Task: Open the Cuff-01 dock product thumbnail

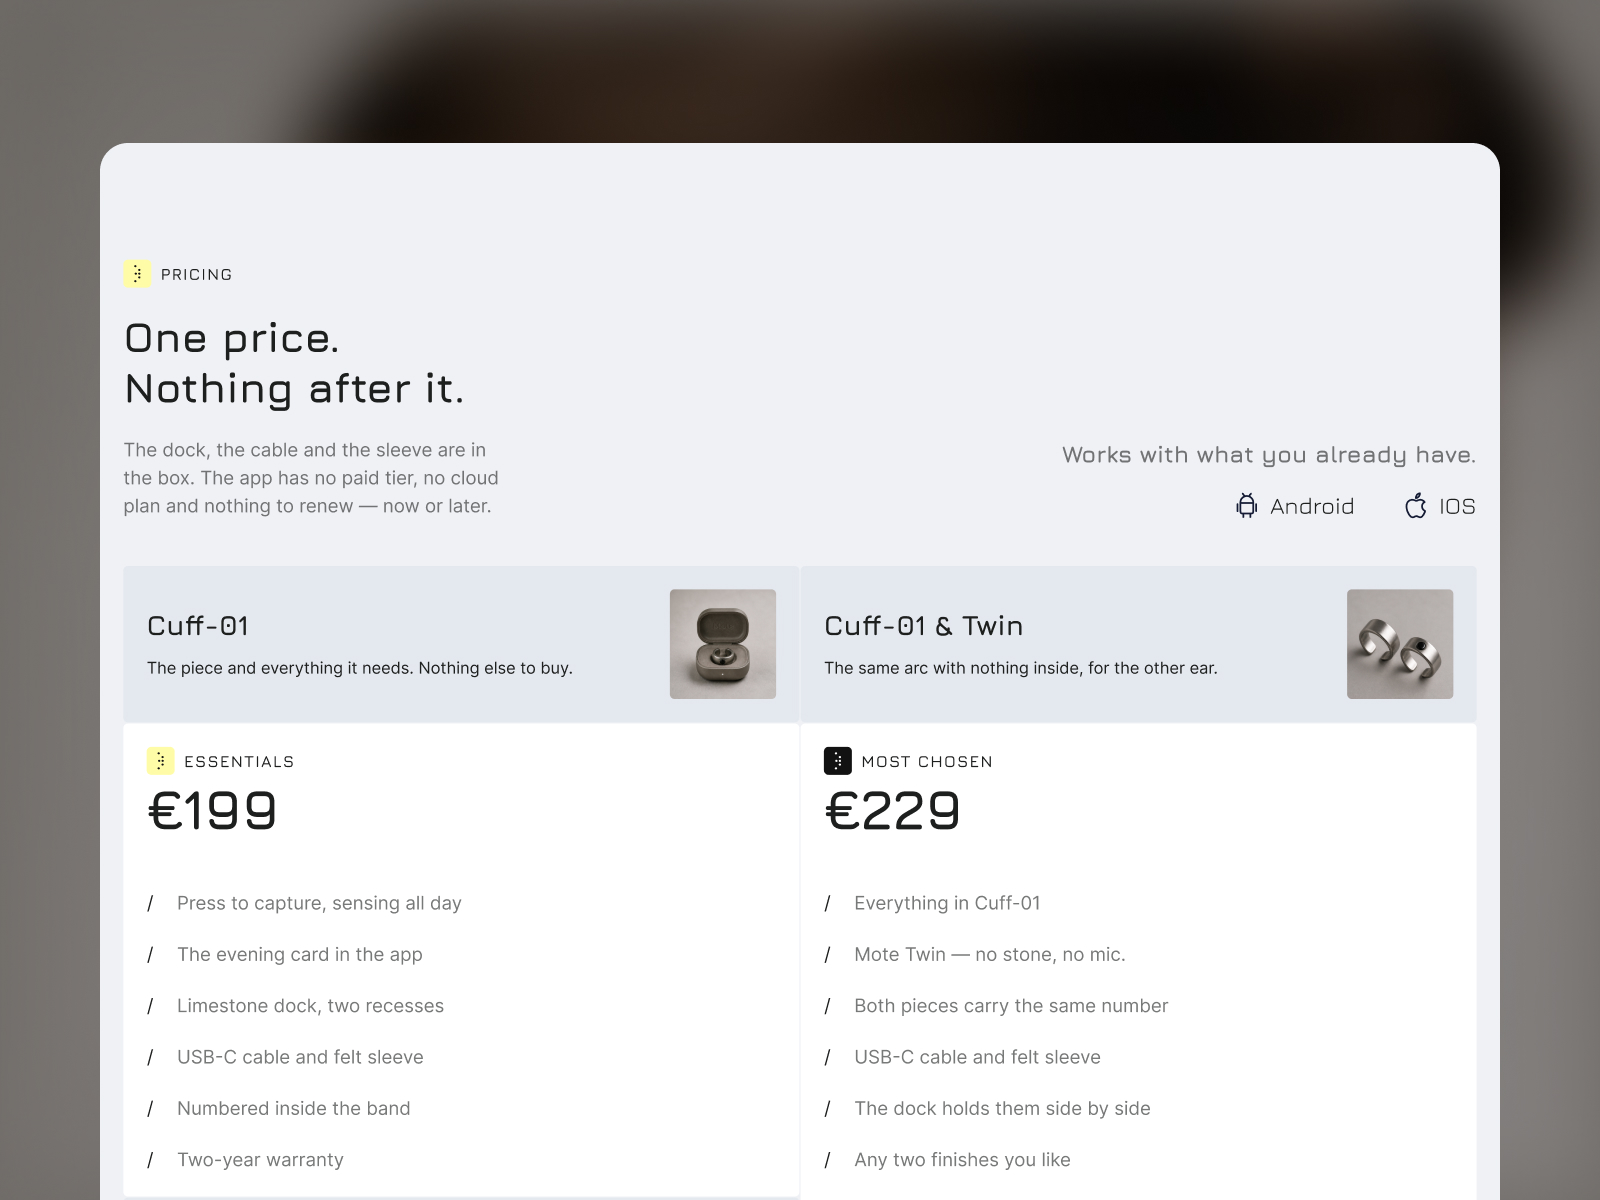Action: tap(722, 644)
